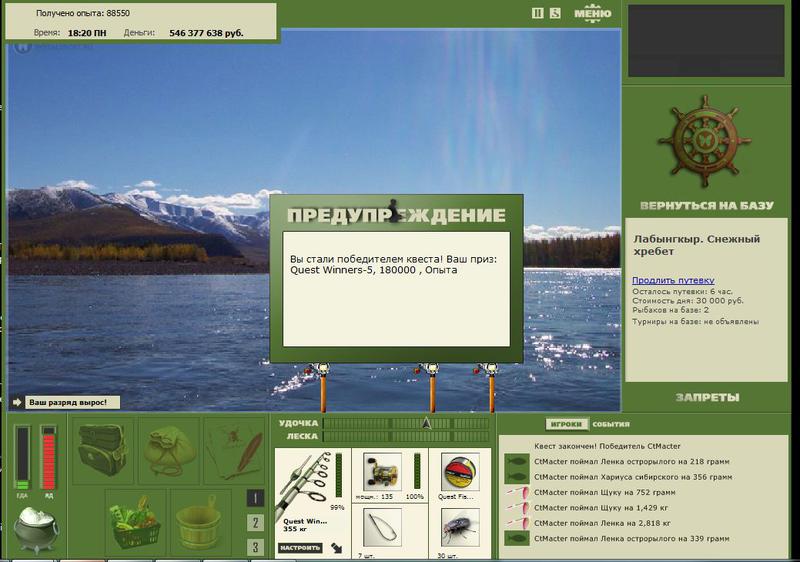Image resolution: width=800 pixels, height=562 pixels.
Task: Click 'Стоимость дня: 30 000 руб.' text
Action: (688, 301)
